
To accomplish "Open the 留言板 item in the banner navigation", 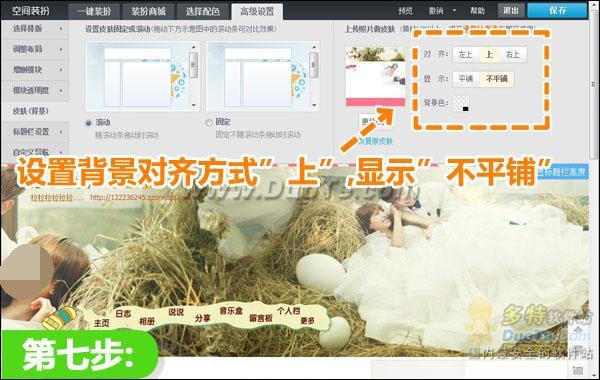I will 261,318.
